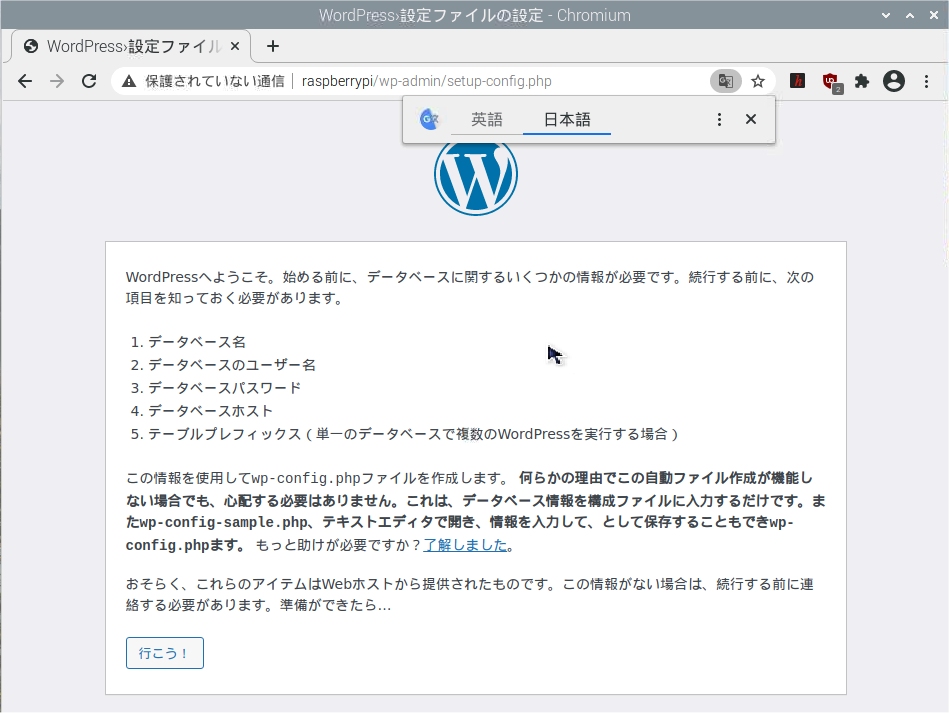Screen dimensions: 949x713
Task: Open the red 'h' extension icon
Action: coord(797,81)
